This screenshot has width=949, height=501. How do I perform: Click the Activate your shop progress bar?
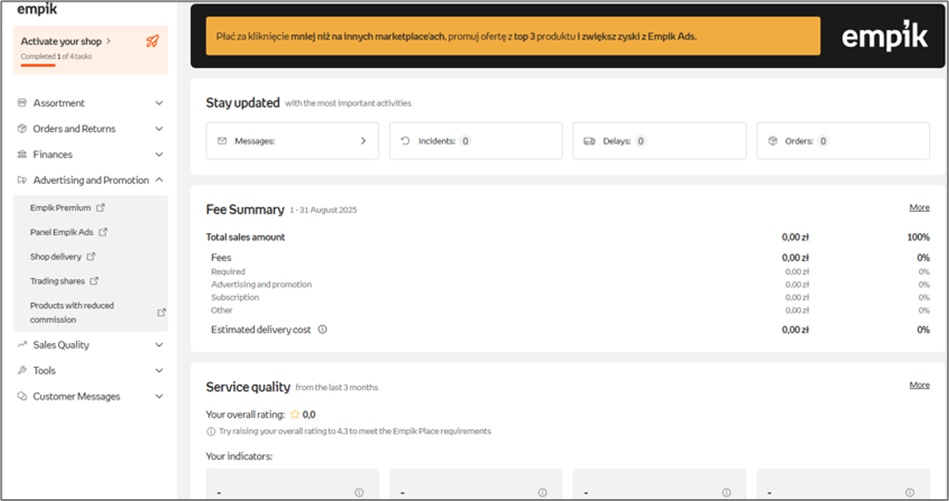(38, 65)
